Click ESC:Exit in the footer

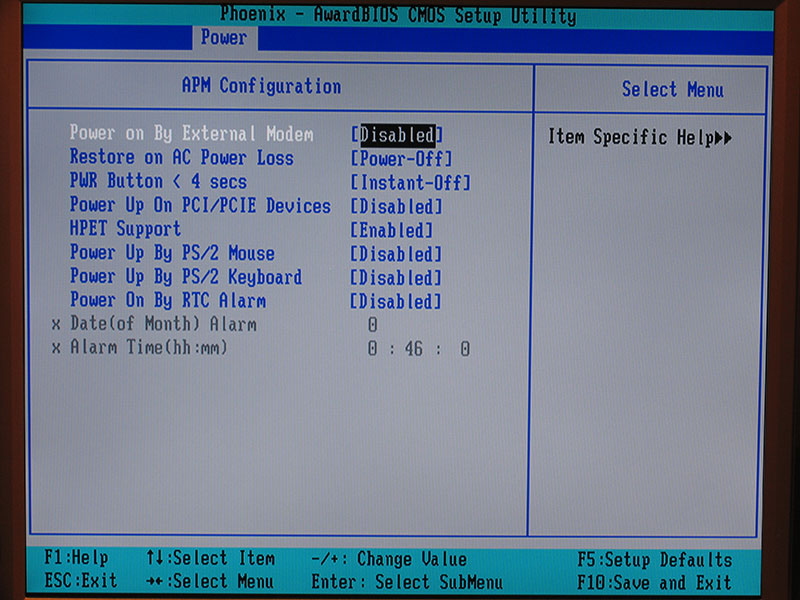81,581
